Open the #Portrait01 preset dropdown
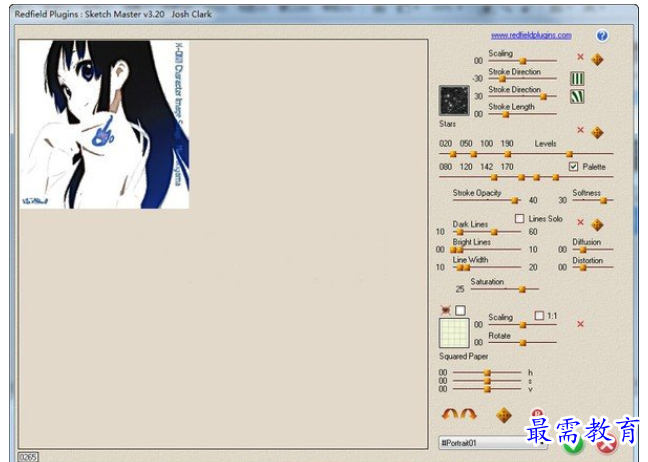The image size is (648, 462). 493,443
